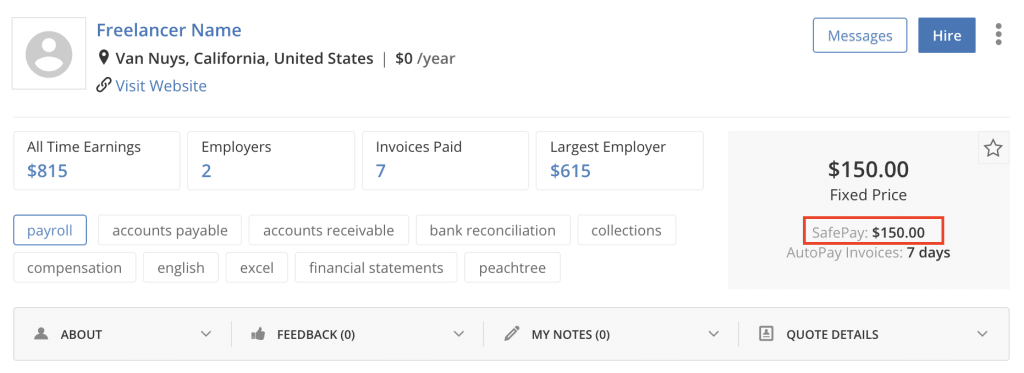Click the person icon in About tab
Viewport: 1024px width, 373px height.
42,334
